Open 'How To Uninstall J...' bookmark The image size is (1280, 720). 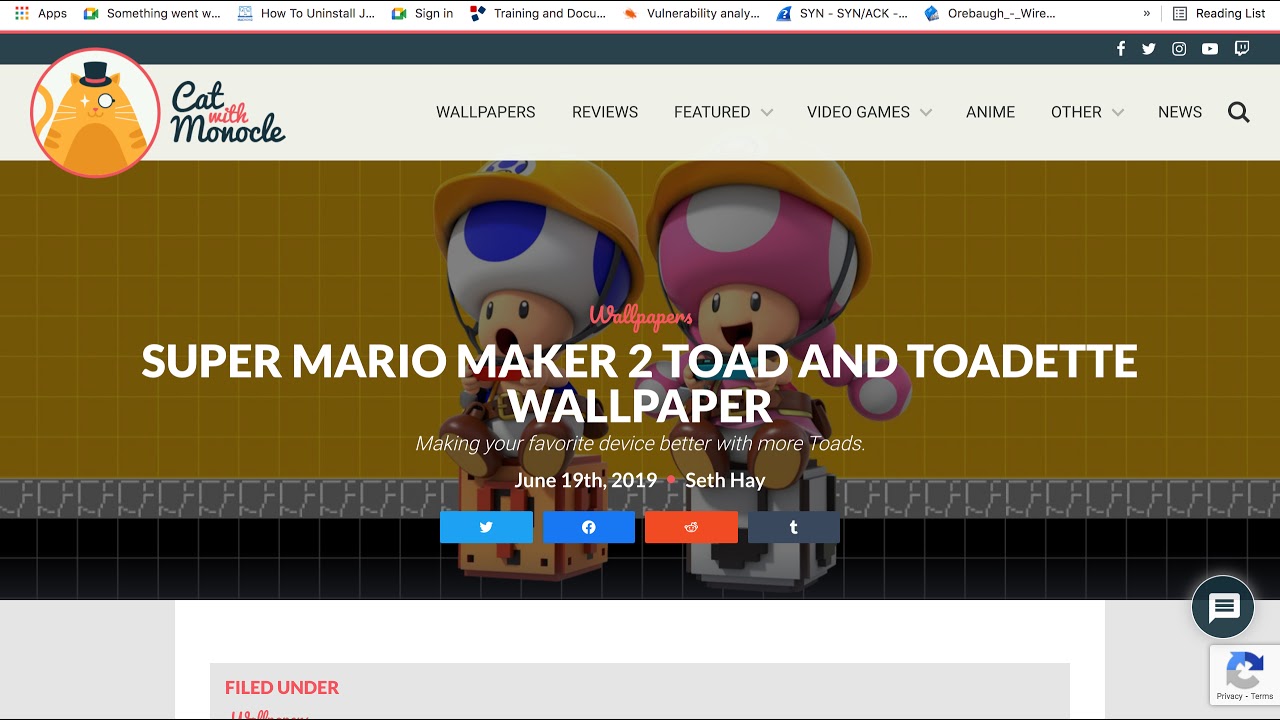point(306,13)
